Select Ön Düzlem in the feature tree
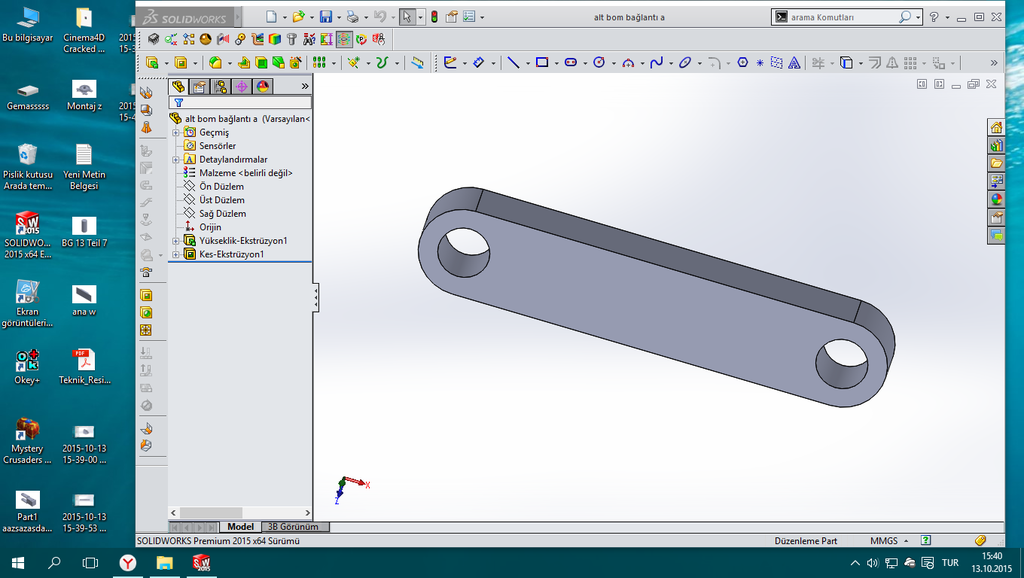1024x578 pixels. click(221, 187)
